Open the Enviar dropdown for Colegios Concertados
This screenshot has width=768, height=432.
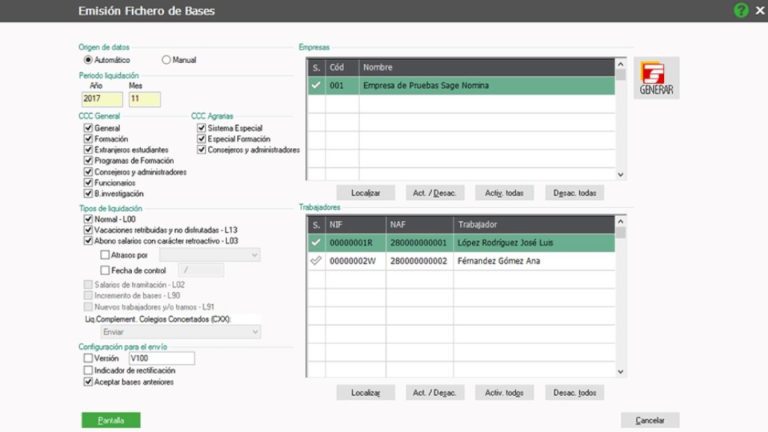[254, 331]
